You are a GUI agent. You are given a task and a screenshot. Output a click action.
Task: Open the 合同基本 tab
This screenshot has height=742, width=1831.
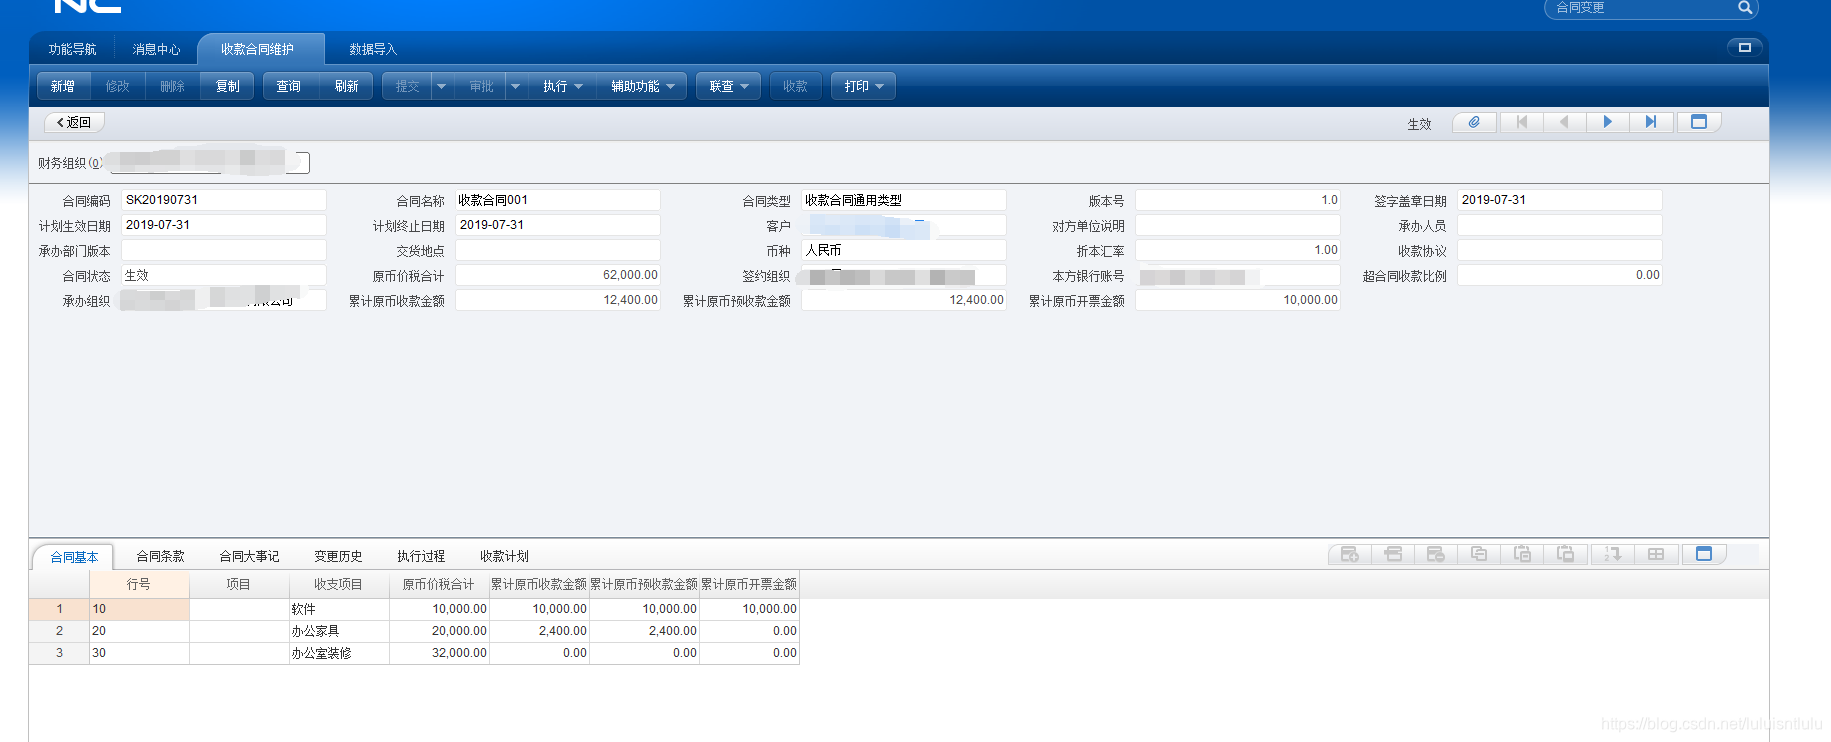[74, 557]
